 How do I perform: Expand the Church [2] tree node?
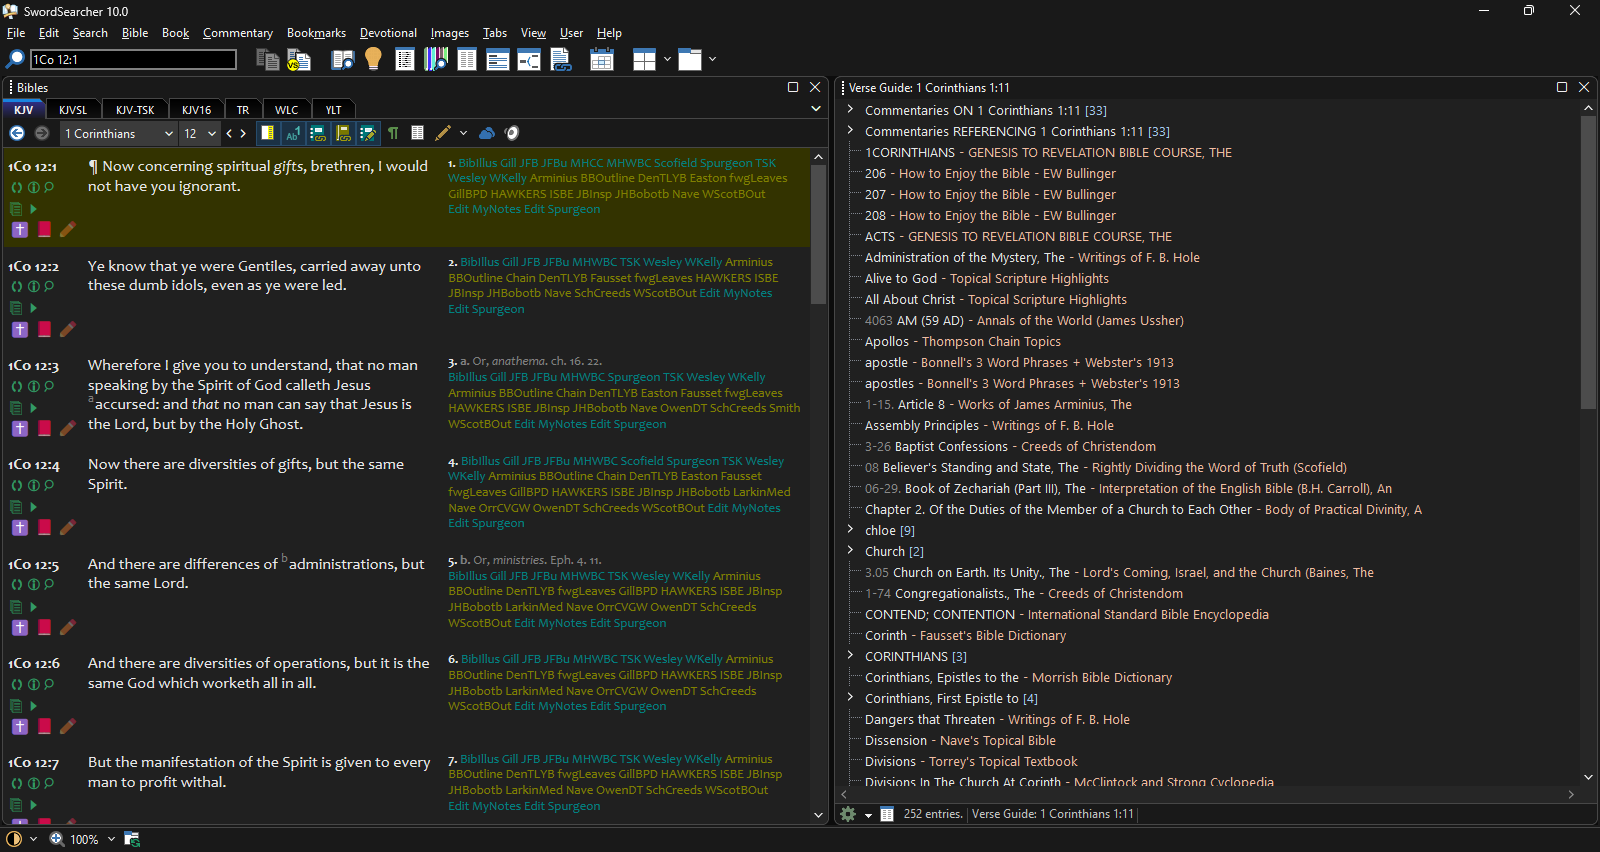pos(850,551)
